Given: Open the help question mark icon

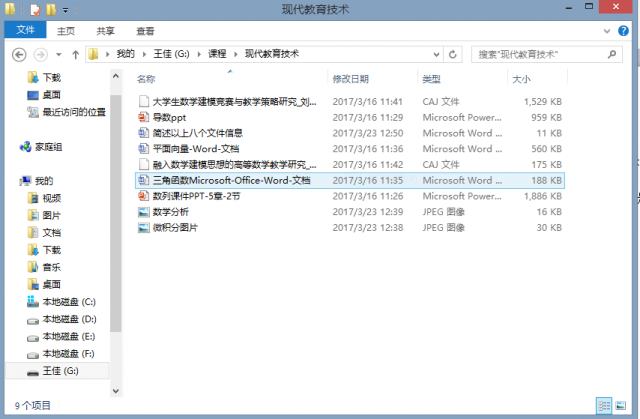Looking at the screenshot, I should tap(629, 30).
